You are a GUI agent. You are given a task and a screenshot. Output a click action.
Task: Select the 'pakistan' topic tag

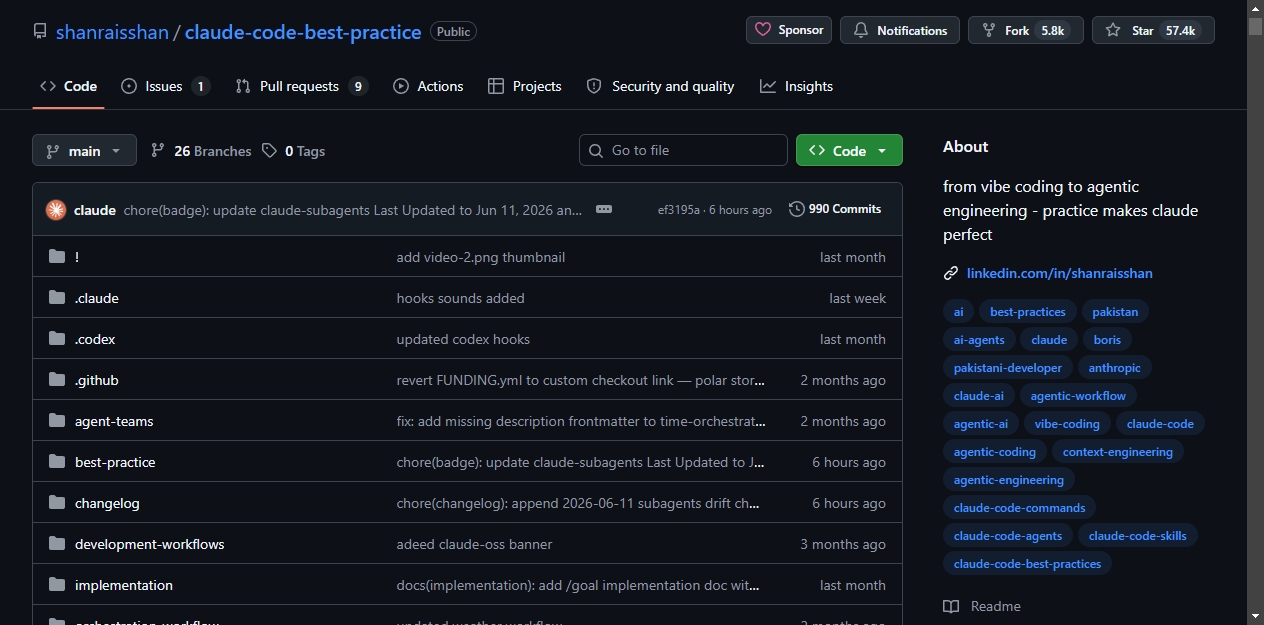point(1115,312)
